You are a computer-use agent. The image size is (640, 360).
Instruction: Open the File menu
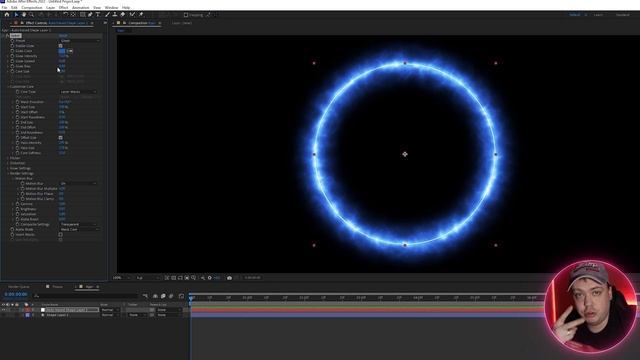(x=4, y=7)
